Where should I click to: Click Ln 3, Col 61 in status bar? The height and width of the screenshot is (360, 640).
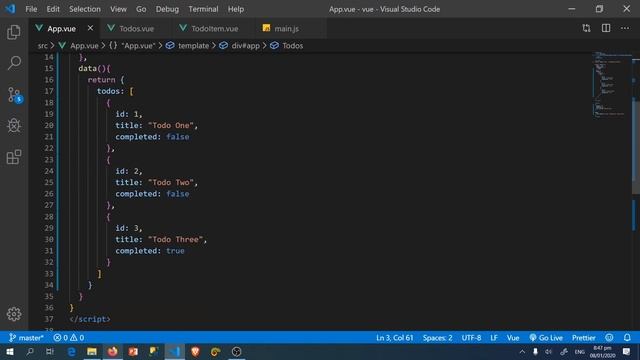click(x=395, y=338)
